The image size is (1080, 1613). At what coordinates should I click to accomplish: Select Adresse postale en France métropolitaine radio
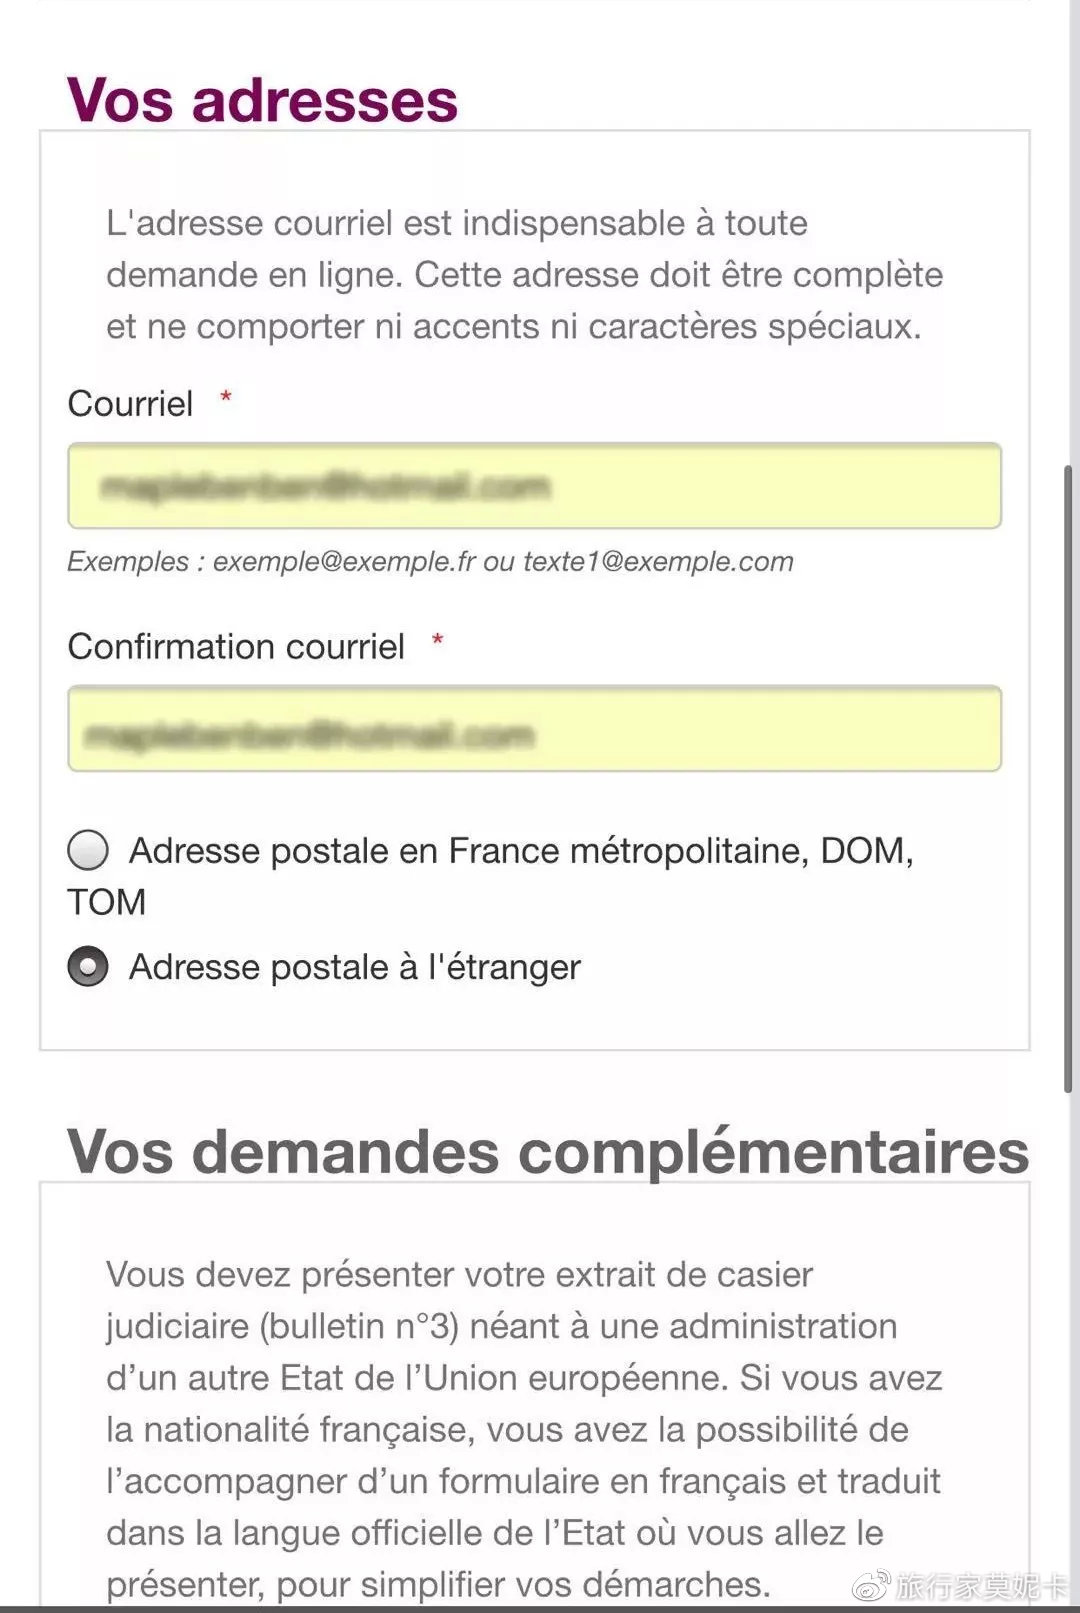coord(88,851)
